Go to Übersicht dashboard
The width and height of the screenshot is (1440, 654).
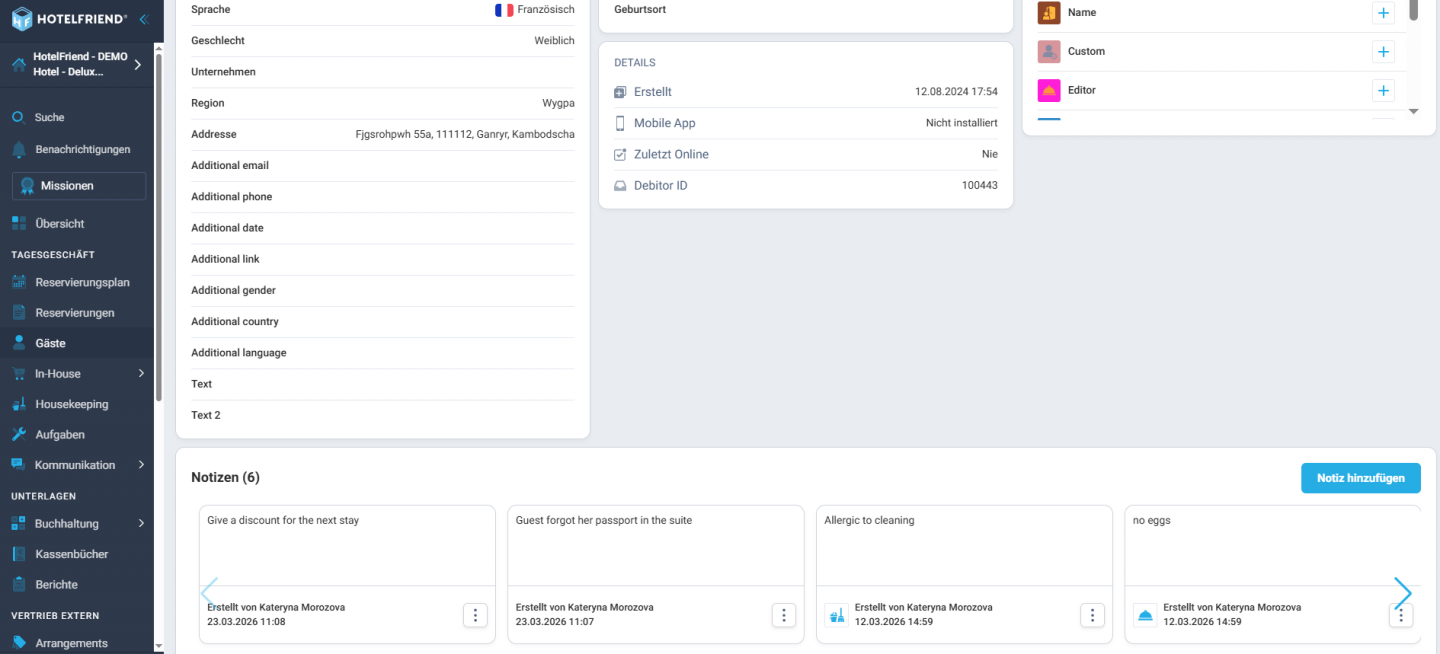pyautogui.click(x=59, y=224)
